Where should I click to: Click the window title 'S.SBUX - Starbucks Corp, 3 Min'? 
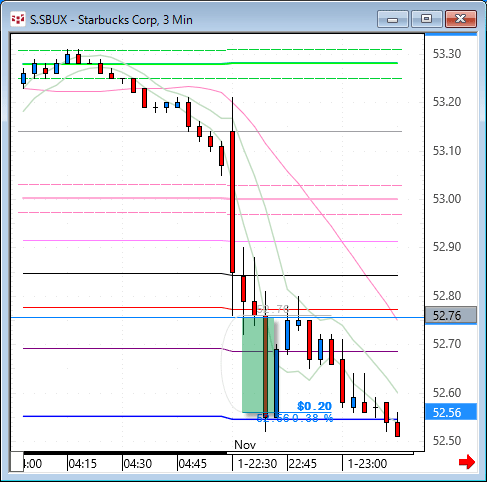(x=111, y=20)
